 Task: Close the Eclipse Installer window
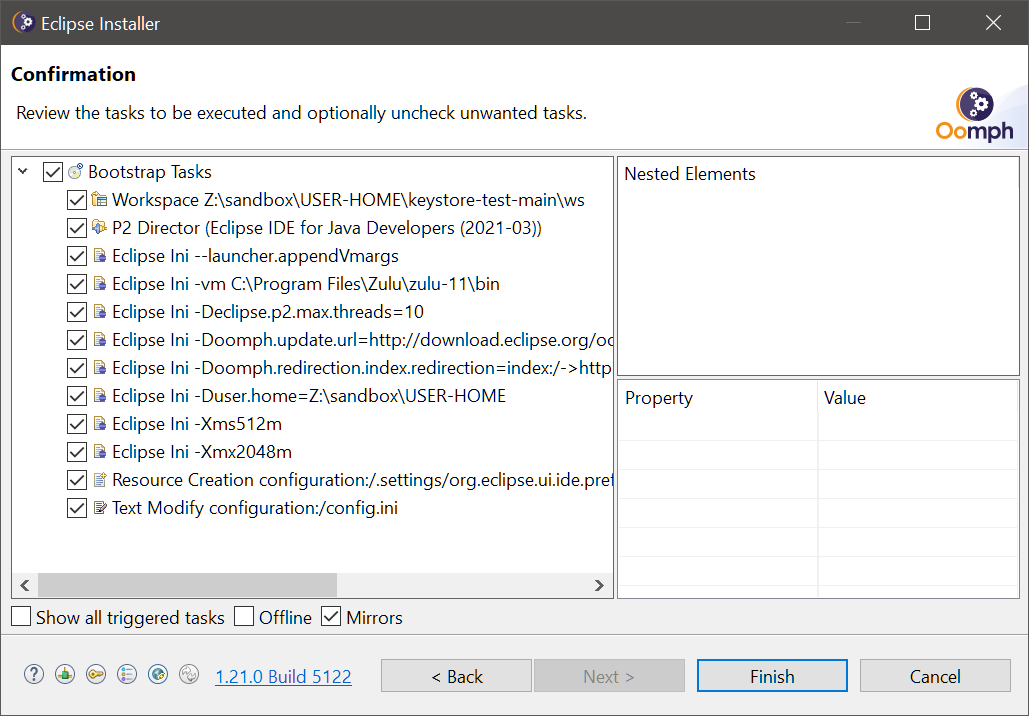994,22
